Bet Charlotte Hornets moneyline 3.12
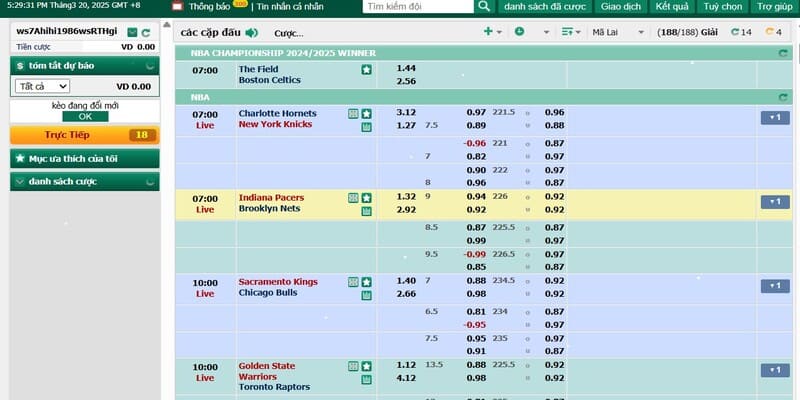This screenshot has width=800, height=400. (x=406, y=112)
